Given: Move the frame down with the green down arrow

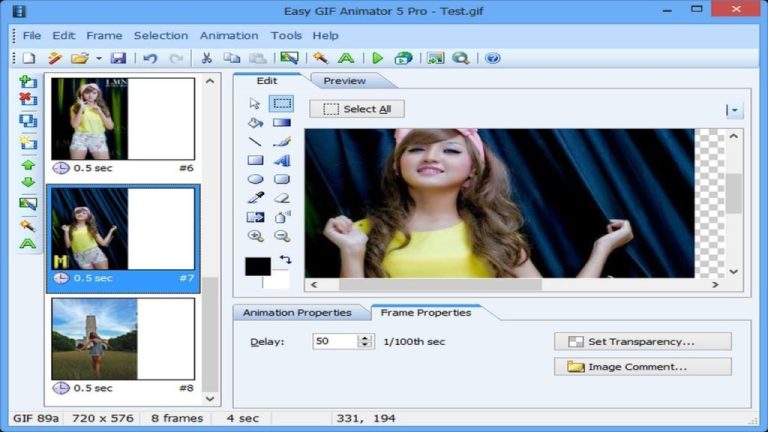Looking at the screenshot, I should tap(28, 182).
